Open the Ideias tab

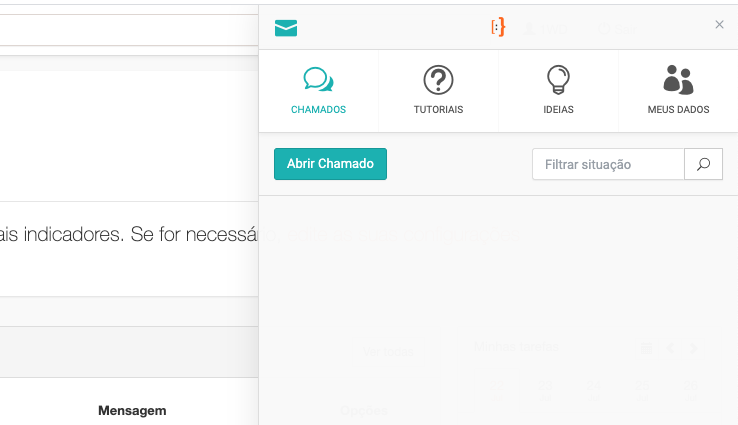pos(558,91)
